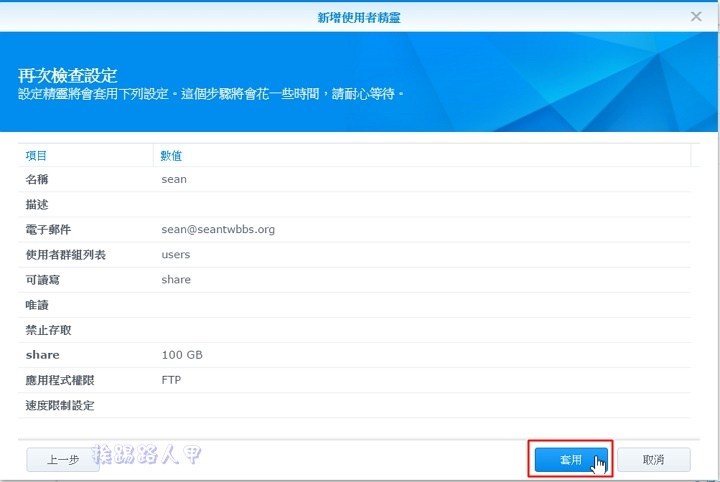Select the 使用者群組列表 row label
This screenshot has width=720, height=482.
[x=66, y=255]
